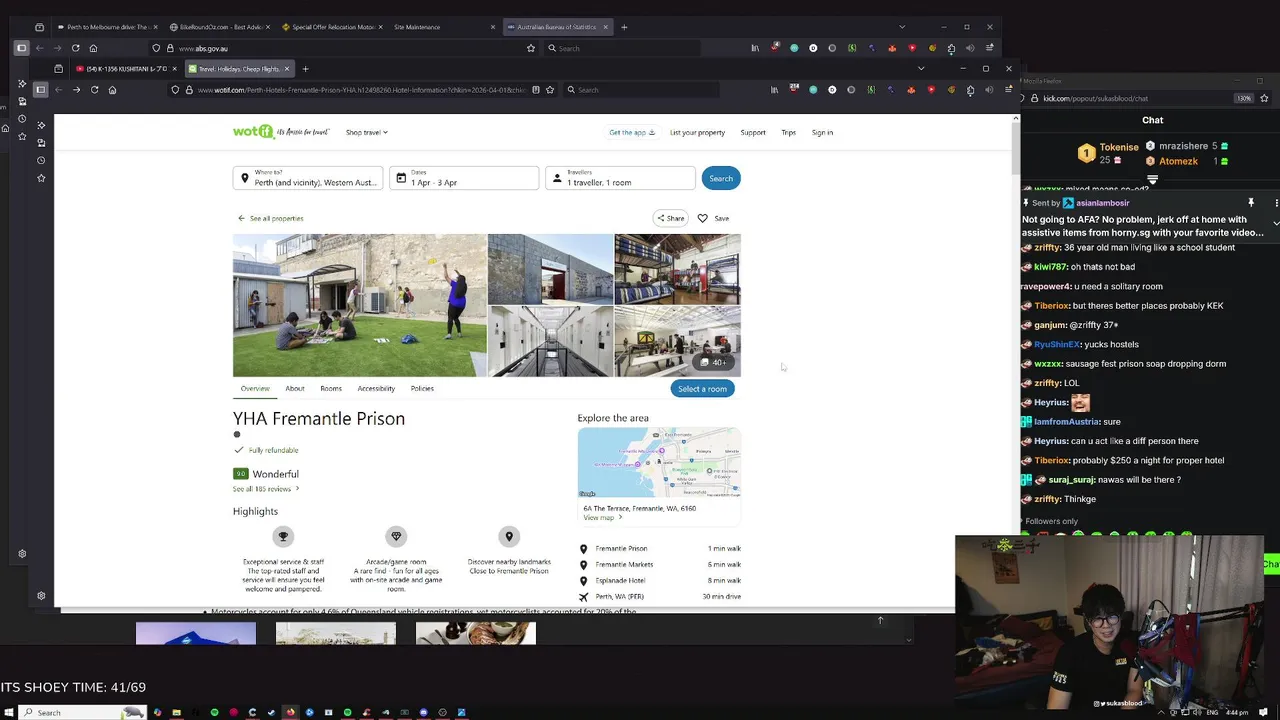Click username Tiberiox saying probably $250 a night
The height and width of the screenshot is (720, 1280).
pos(1051,460)
